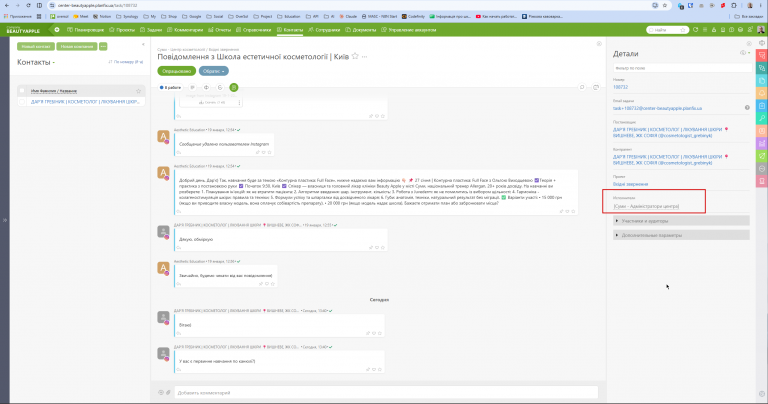Click the Добавить комментарий input field

click(386, 392)
